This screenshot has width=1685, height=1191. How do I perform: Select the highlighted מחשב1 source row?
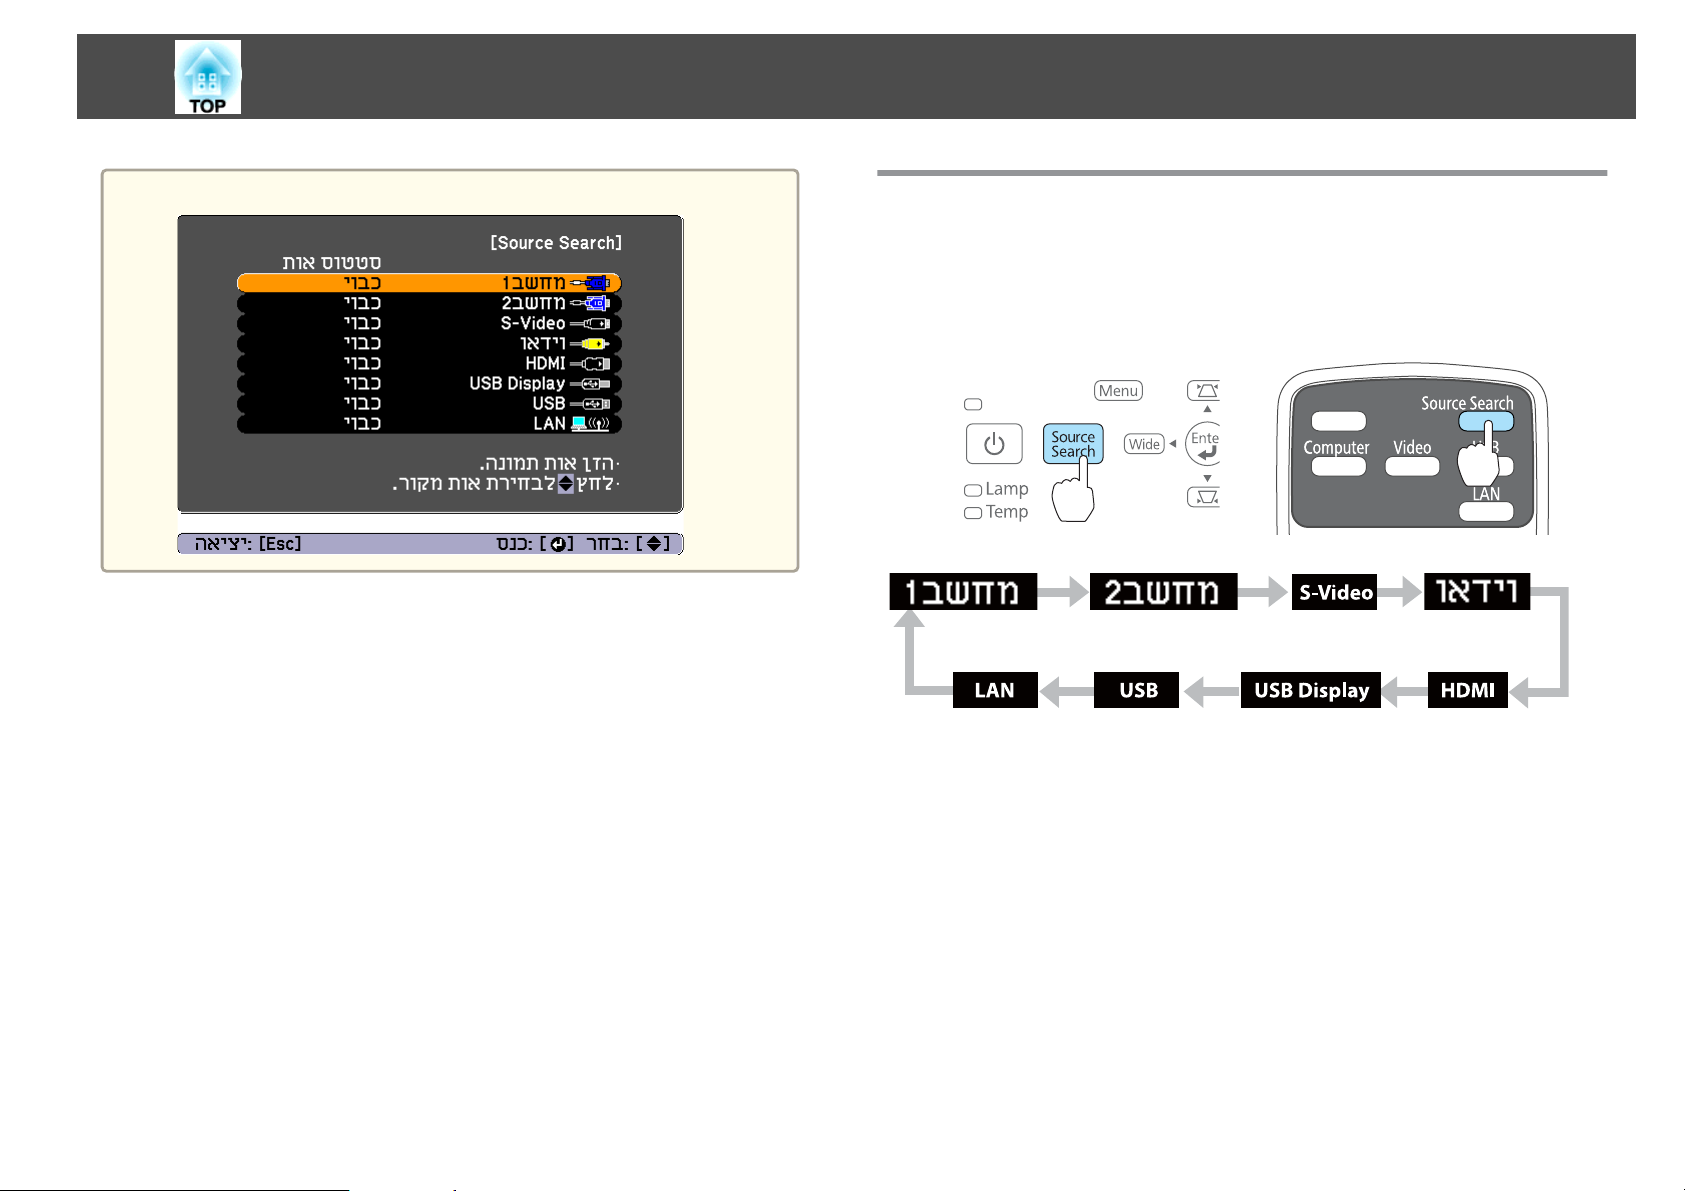click(x=429, y=283)
